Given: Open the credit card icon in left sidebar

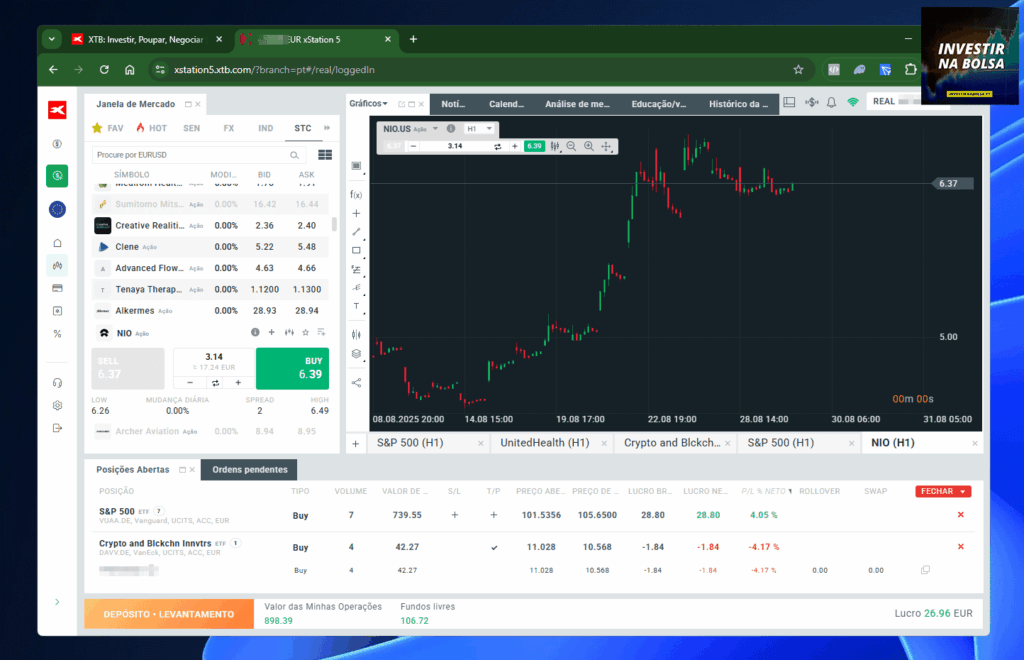Looking at the screenshot, I should point(57,288).
